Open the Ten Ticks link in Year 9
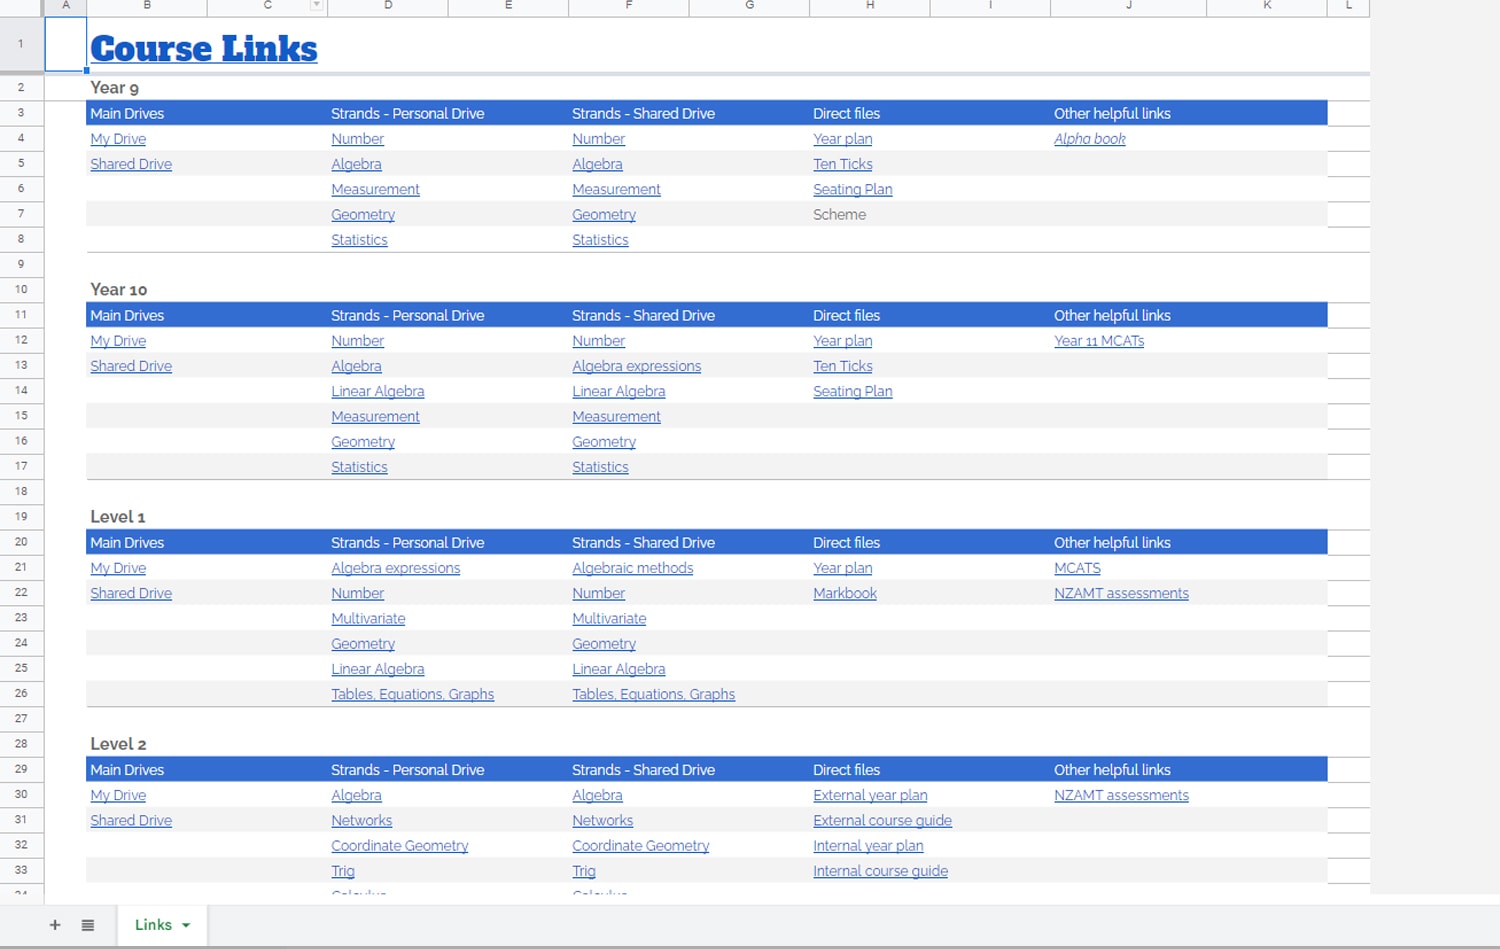Viewport: 1500px width, 949px height. coord(842,164)
